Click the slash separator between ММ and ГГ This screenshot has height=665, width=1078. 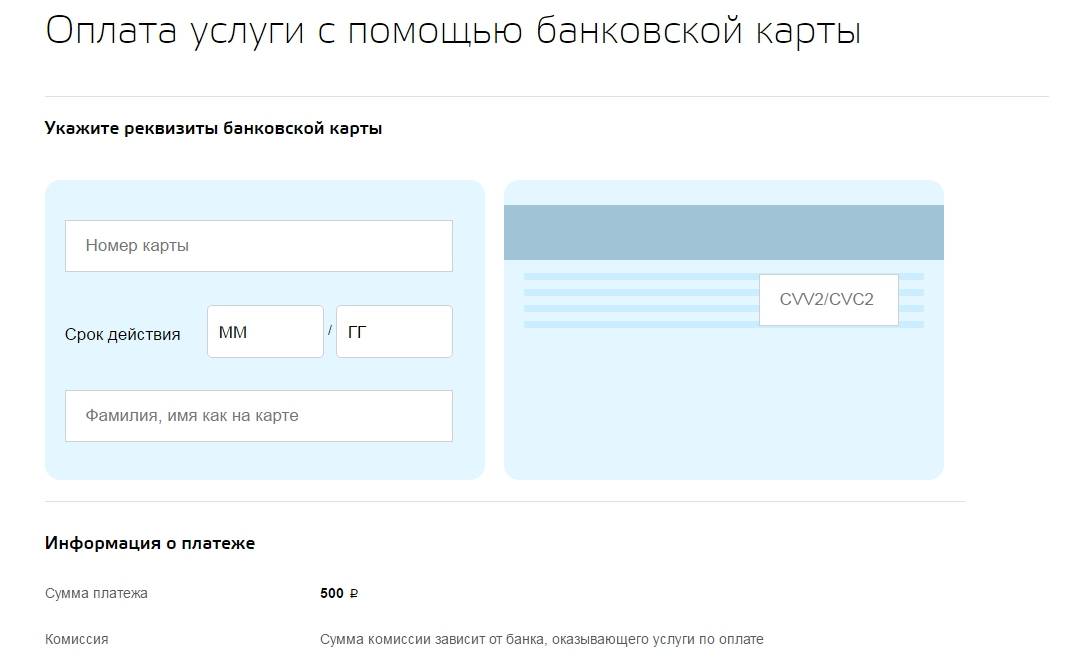point(330,330)
